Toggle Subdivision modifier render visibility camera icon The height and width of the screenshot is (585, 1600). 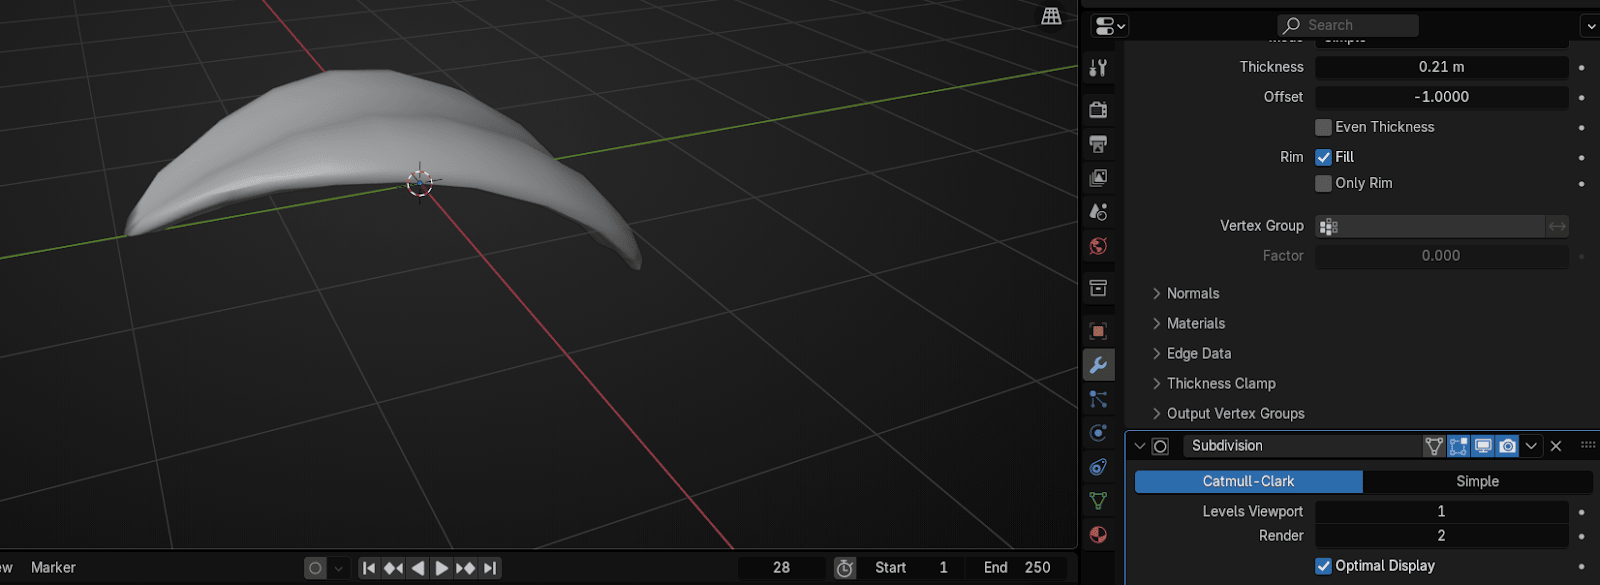[x=1507, y=446]
